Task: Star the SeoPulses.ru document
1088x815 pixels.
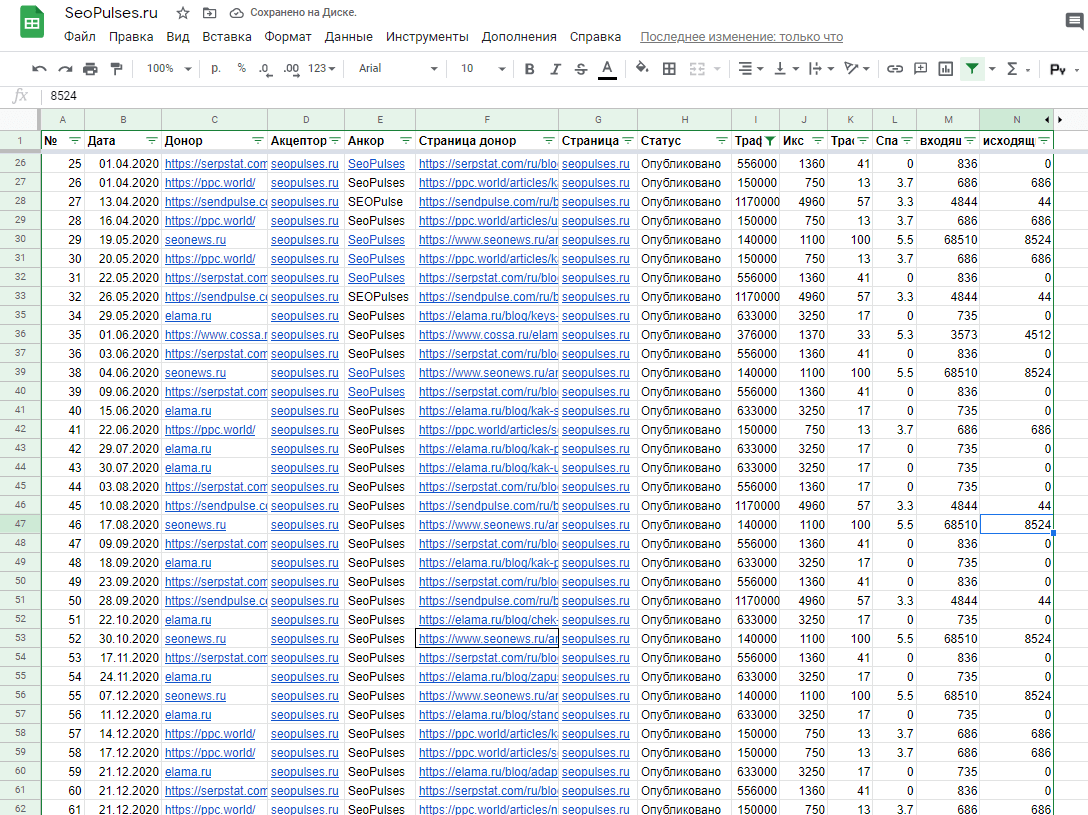Action: [x=182, y=13]
